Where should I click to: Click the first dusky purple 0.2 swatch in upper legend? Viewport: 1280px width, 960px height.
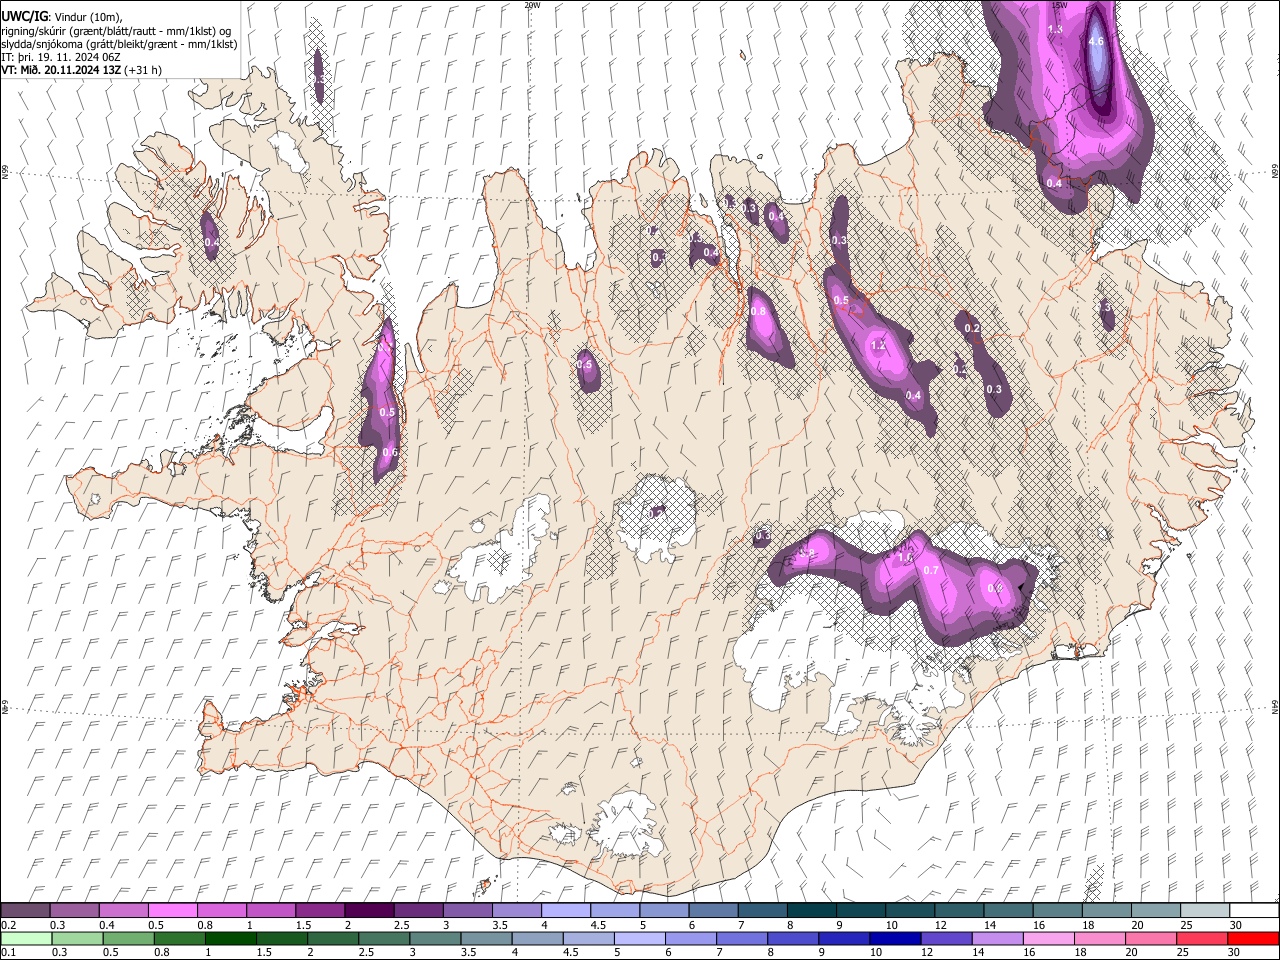[x=25, y=910]
